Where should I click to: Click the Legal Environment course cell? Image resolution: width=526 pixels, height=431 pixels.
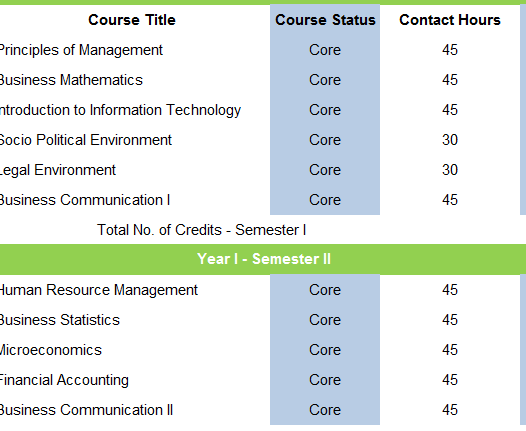(x=134, y=170)
